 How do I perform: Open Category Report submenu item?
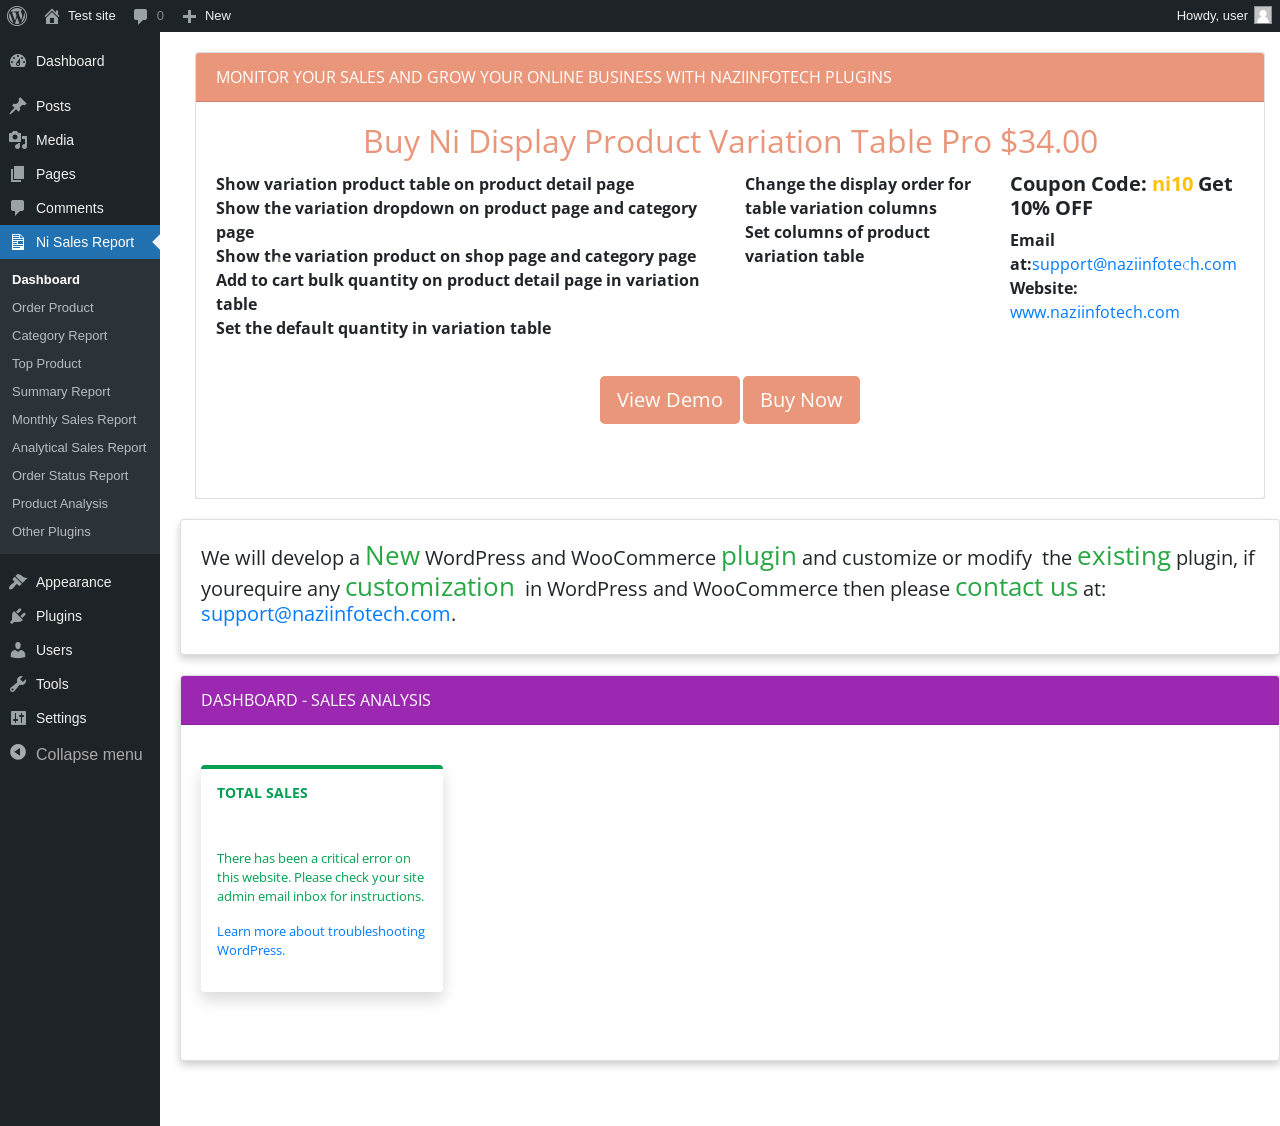[60, 336]
